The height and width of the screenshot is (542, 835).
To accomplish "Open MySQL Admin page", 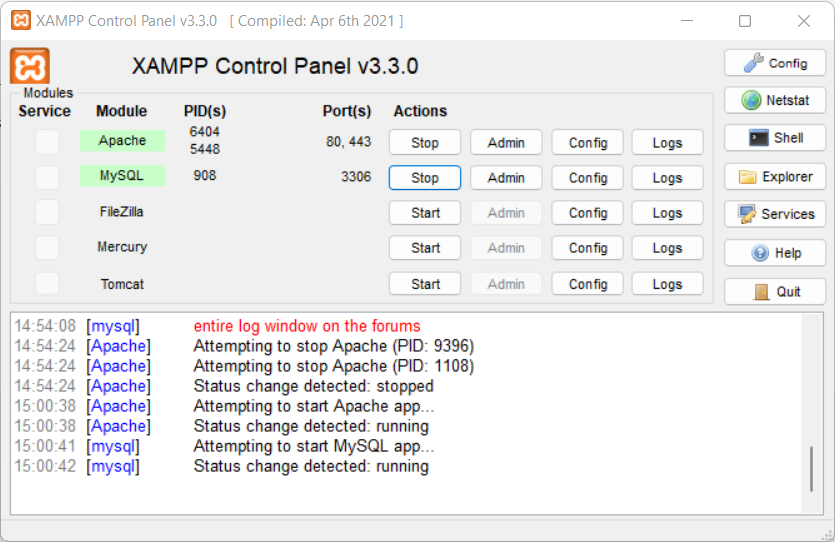I will pos(506,178).
